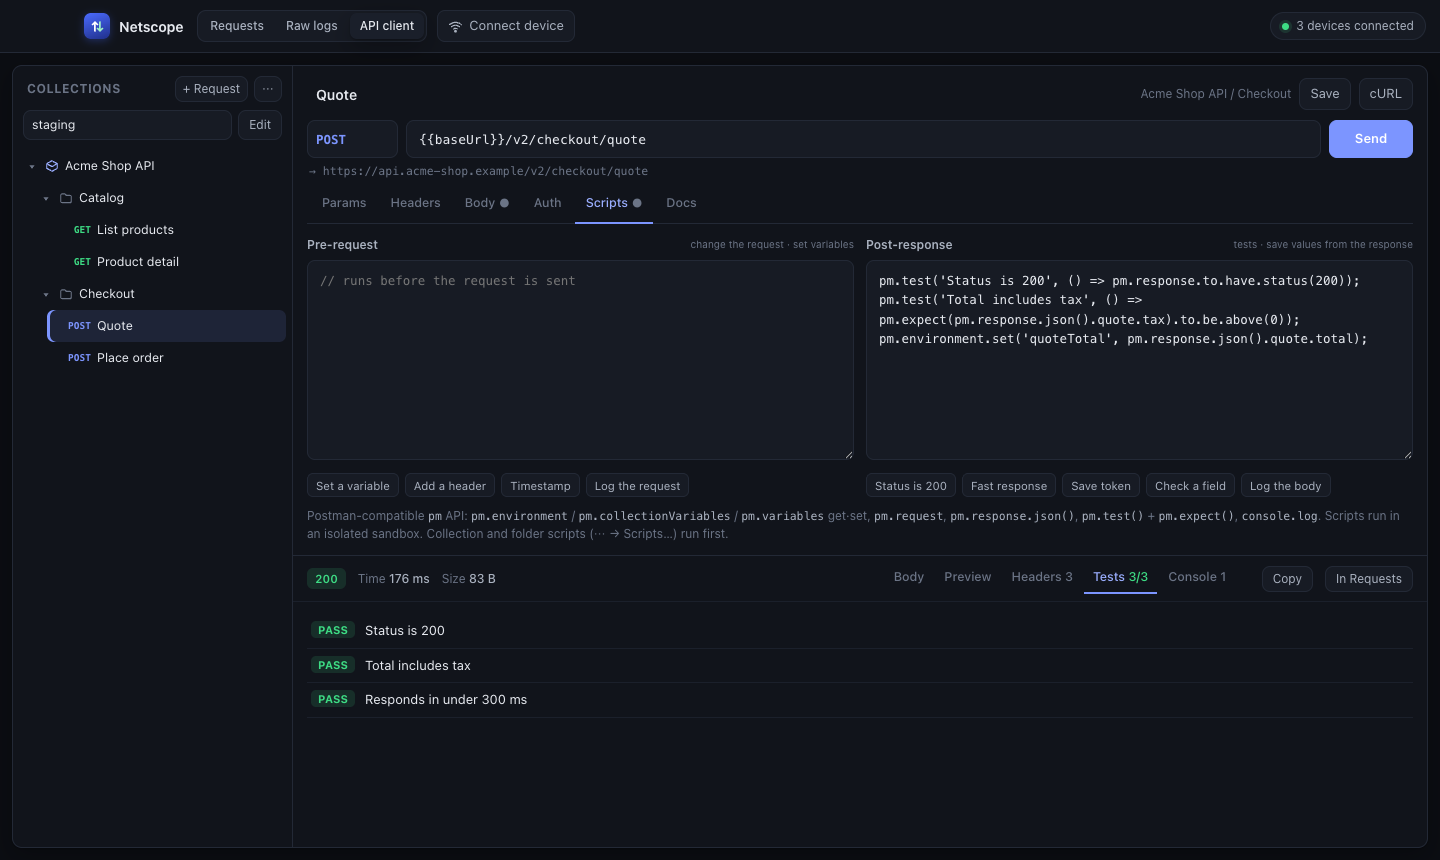The width and height of the screenshot is (1440, 860).
Task: Open the POST method dropdown
Action: point(352,139)
